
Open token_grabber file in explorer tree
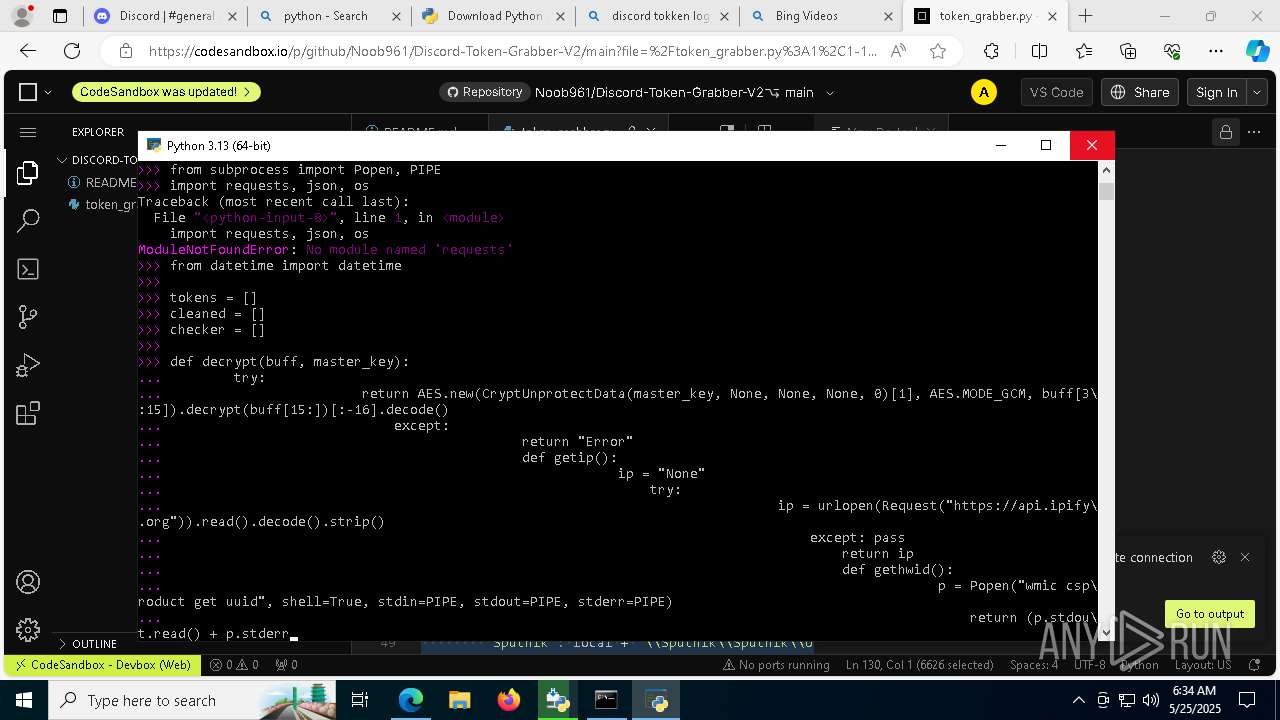(x=103, y=204)
